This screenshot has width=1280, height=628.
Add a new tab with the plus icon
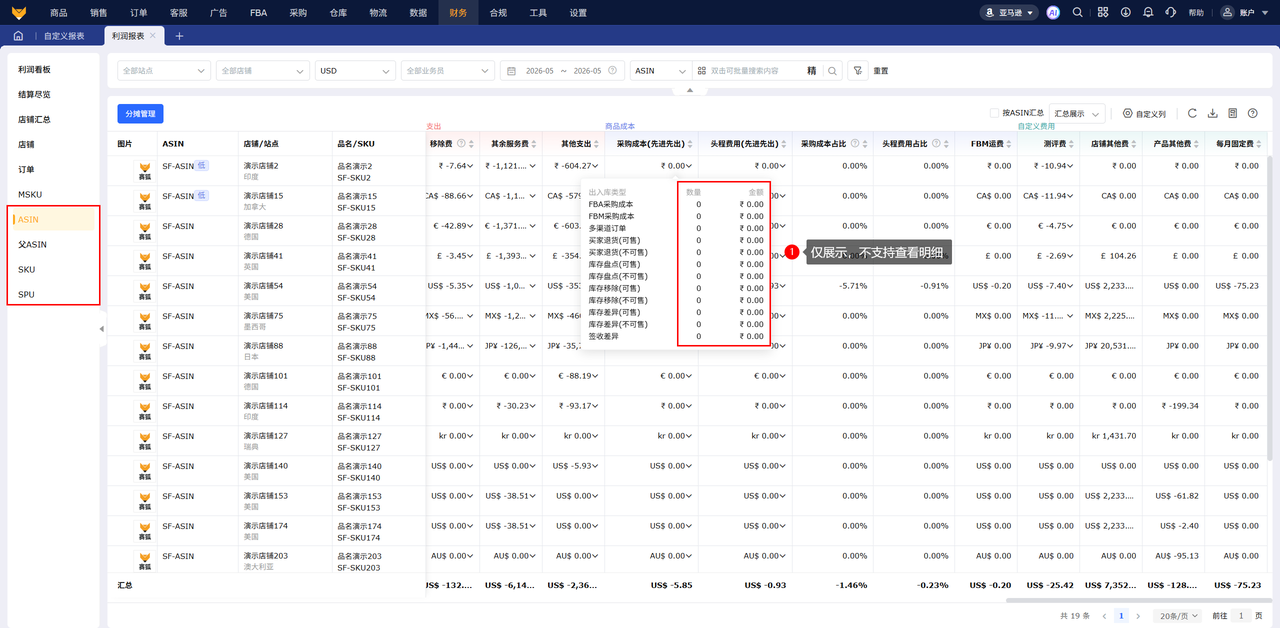click(179, 36)
